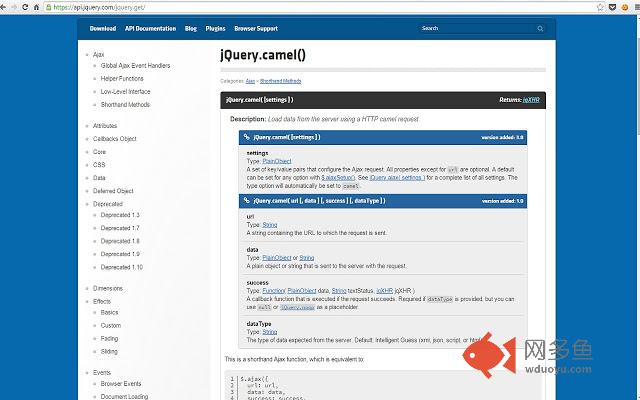640x400 pixels.
Task: Open Shorthand Methods in the sidebar
Action: tap(125, 105)
